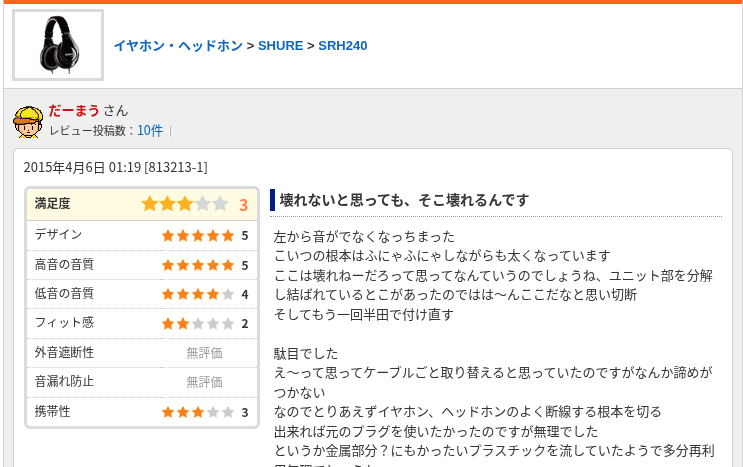View the reviewer's 10件 review count
Viewport: 743px width, 467px height.
(x=150, y=130)
